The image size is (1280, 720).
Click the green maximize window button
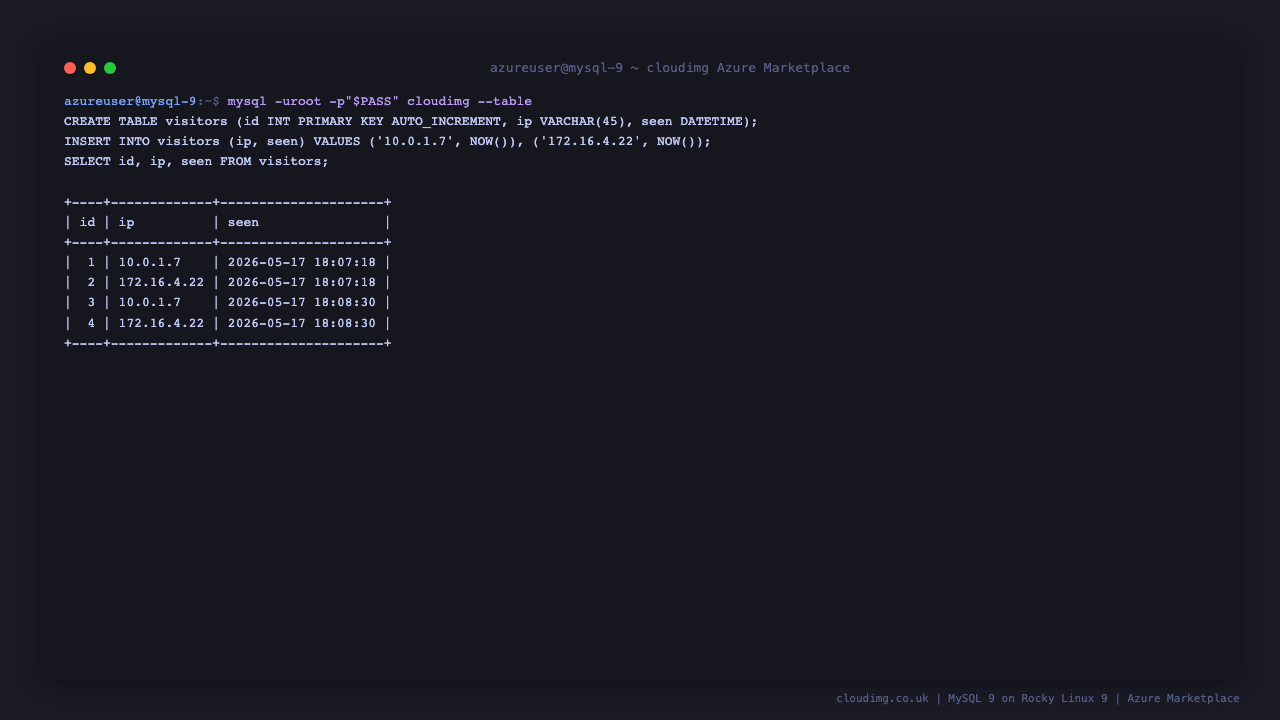point(110,68)
